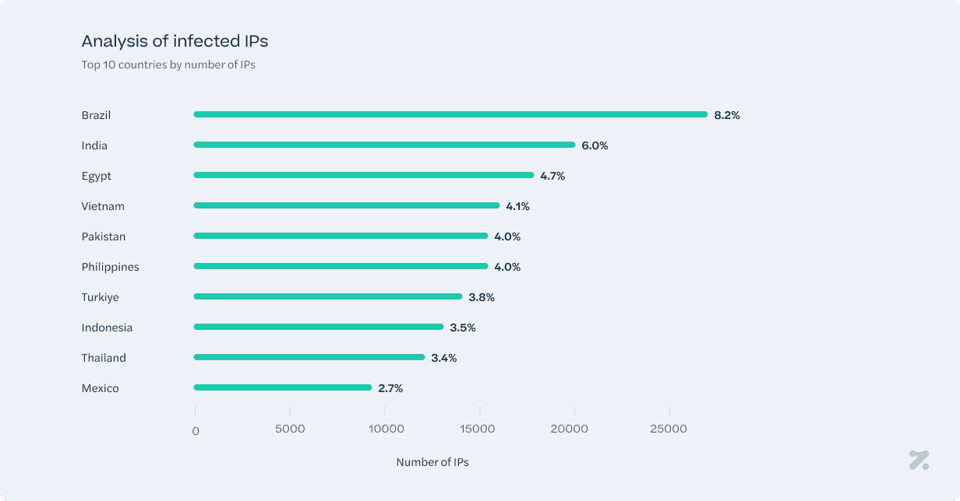This screenshot has width=960, height=501.
Task: Click the 25000 axis tick label
Action: pos(669,430)
